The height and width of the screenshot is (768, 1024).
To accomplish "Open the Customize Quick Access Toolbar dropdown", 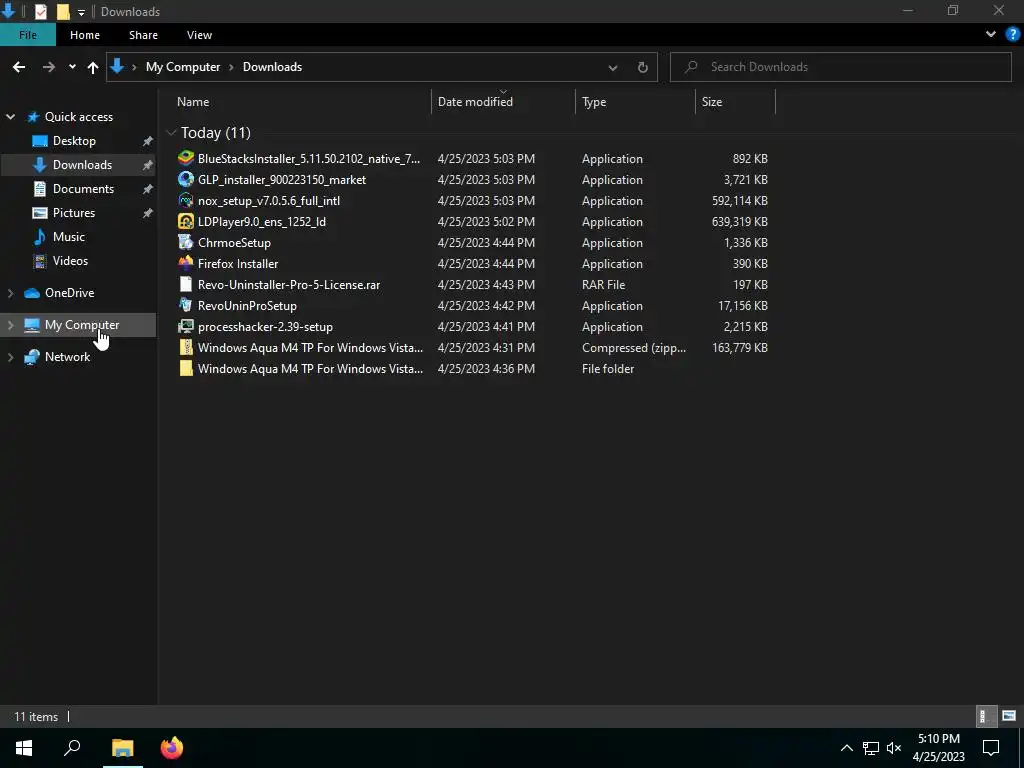I will [x=81, y=12].
